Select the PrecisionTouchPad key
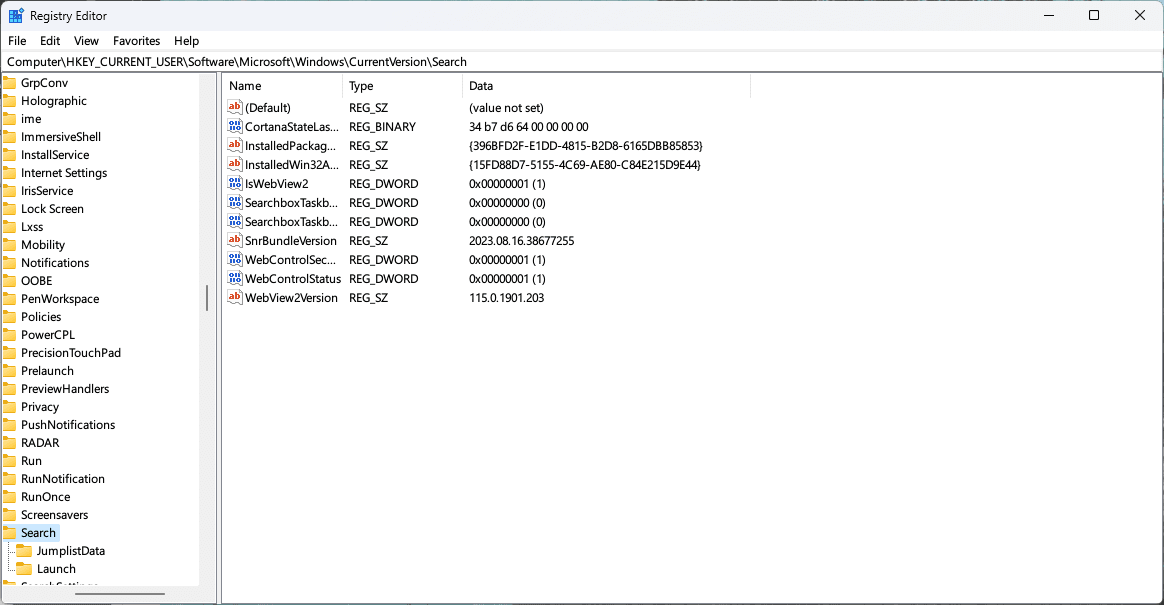Screen dimensions: 1164x605 tap(71, 353)
